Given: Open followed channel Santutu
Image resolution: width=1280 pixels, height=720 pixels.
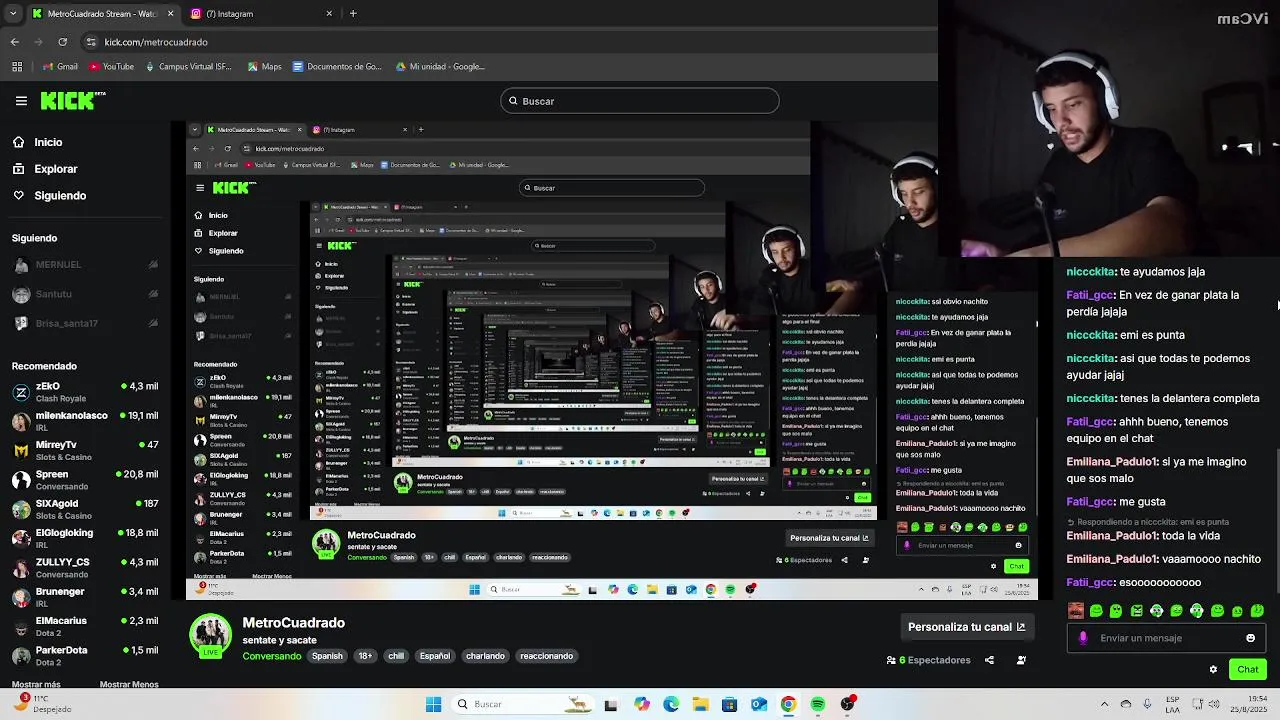Looking at the screenshot, I should coord(85,294).
